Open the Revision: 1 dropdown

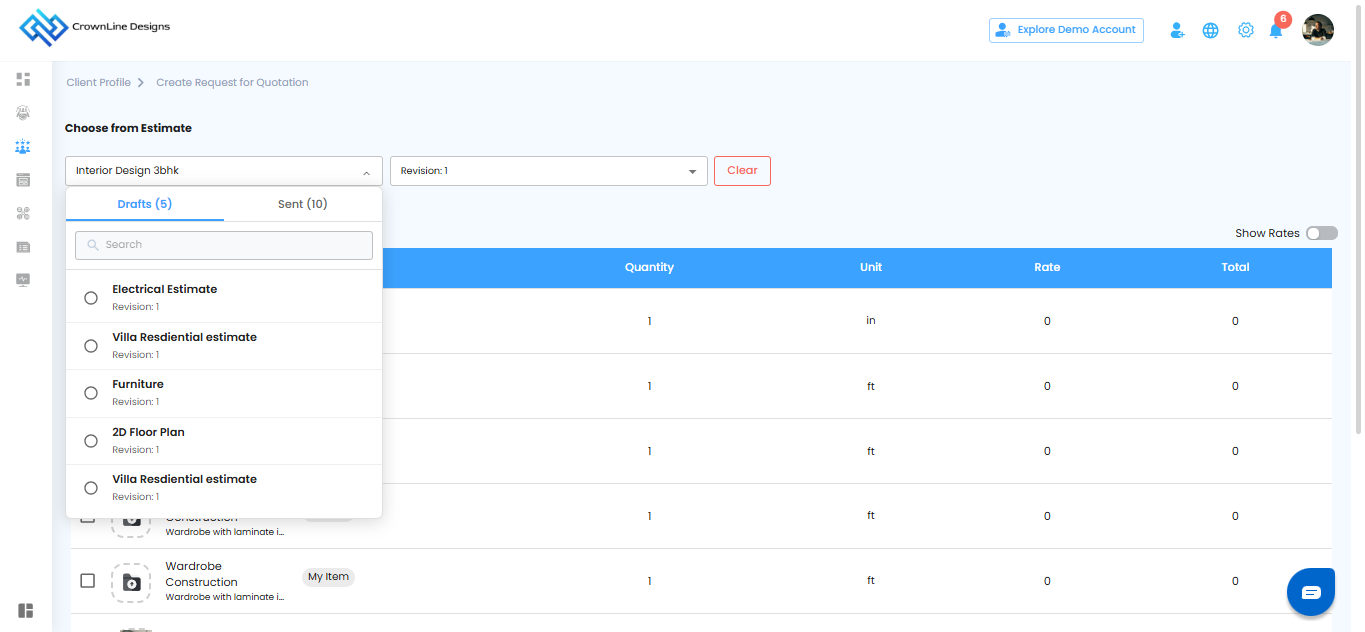pos(548,171)
